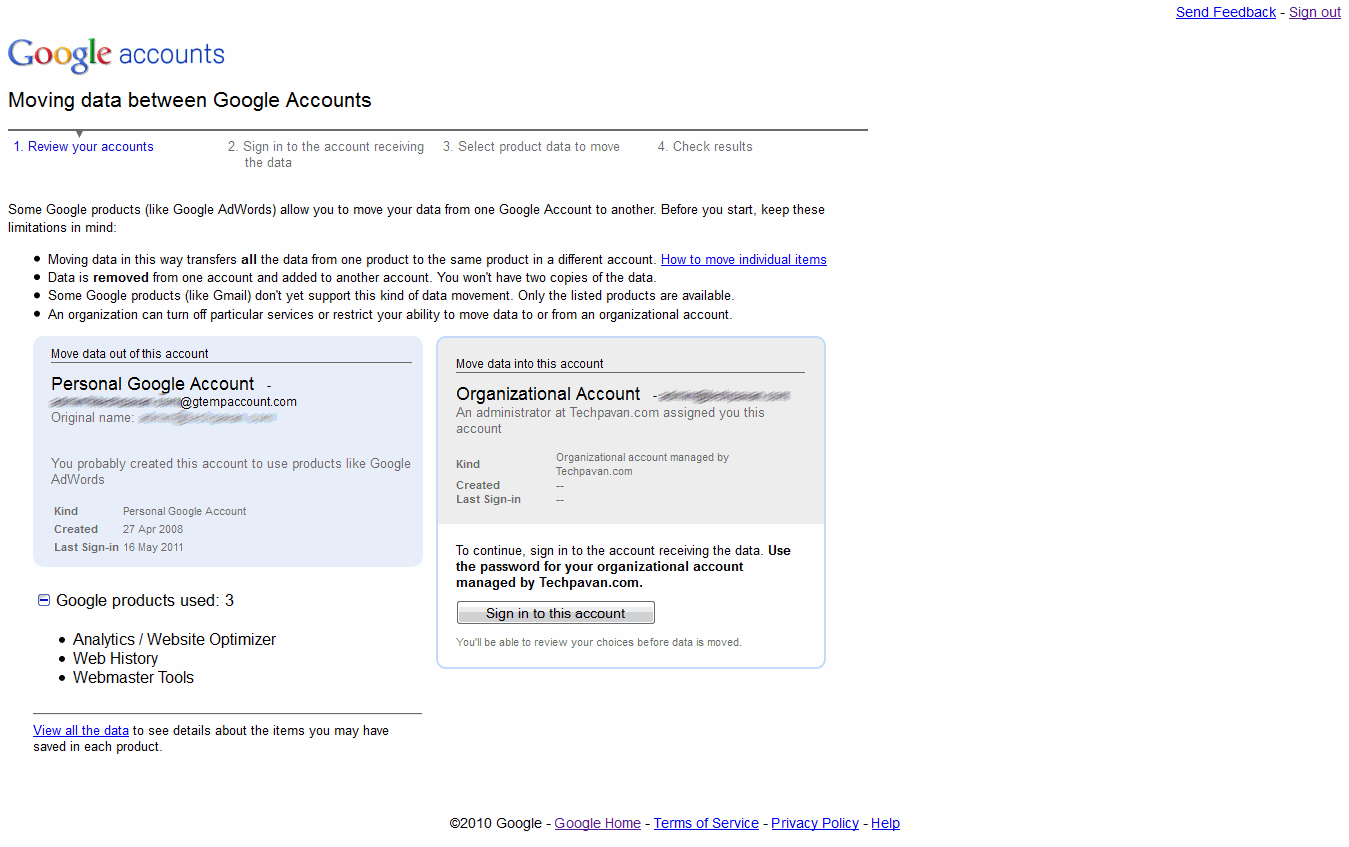
Task: Click the Created date 27 Apr 2008
Action: click(x=153, y=529)
